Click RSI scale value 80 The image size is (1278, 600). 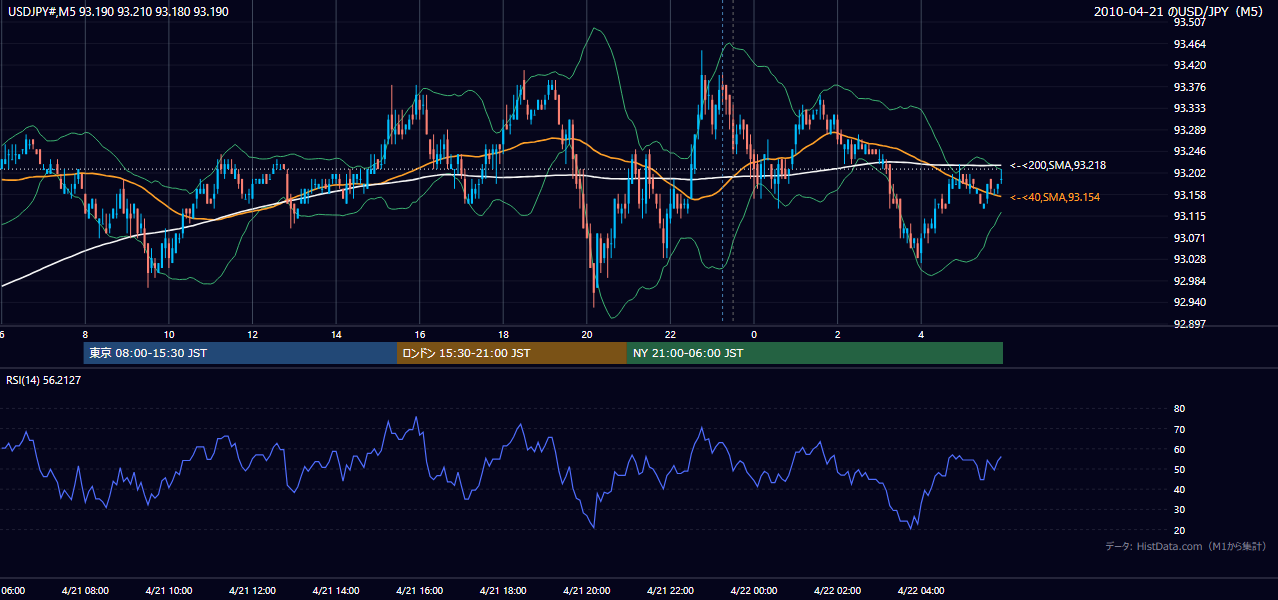pos(1179,409)
